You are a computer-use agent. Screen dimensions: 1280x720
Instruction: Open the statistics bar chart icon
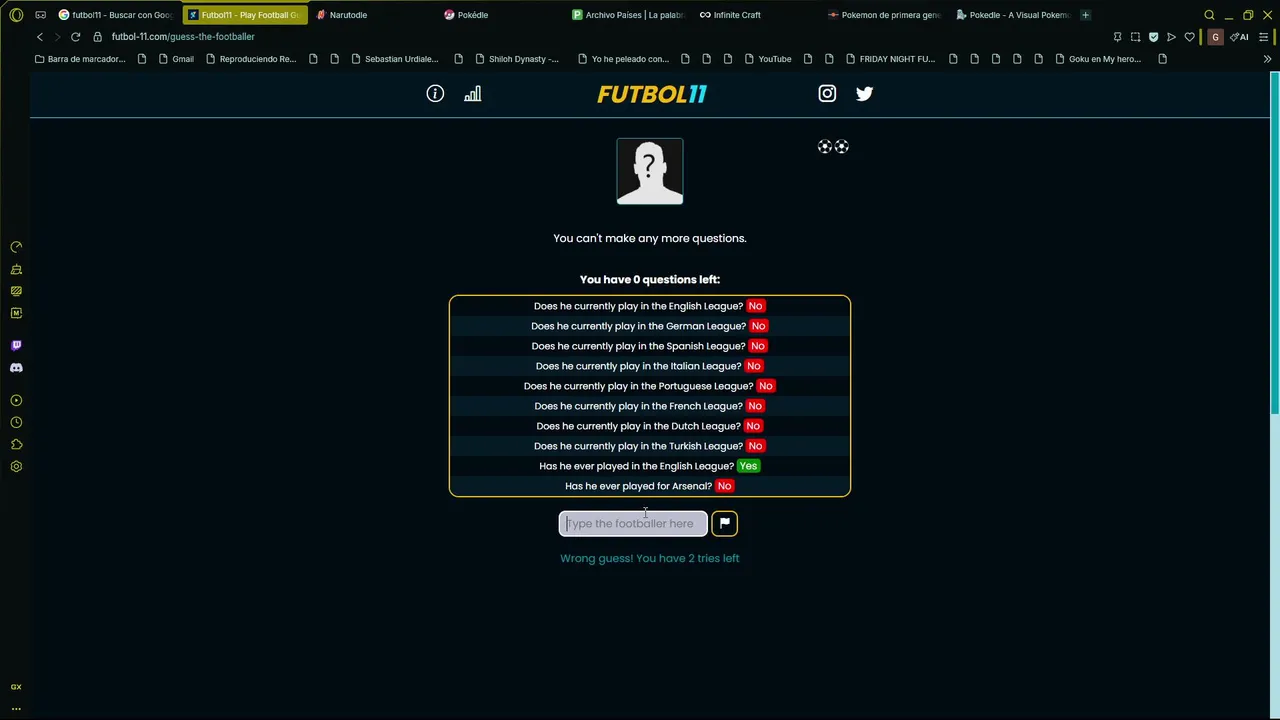click(x=472, y=93)
